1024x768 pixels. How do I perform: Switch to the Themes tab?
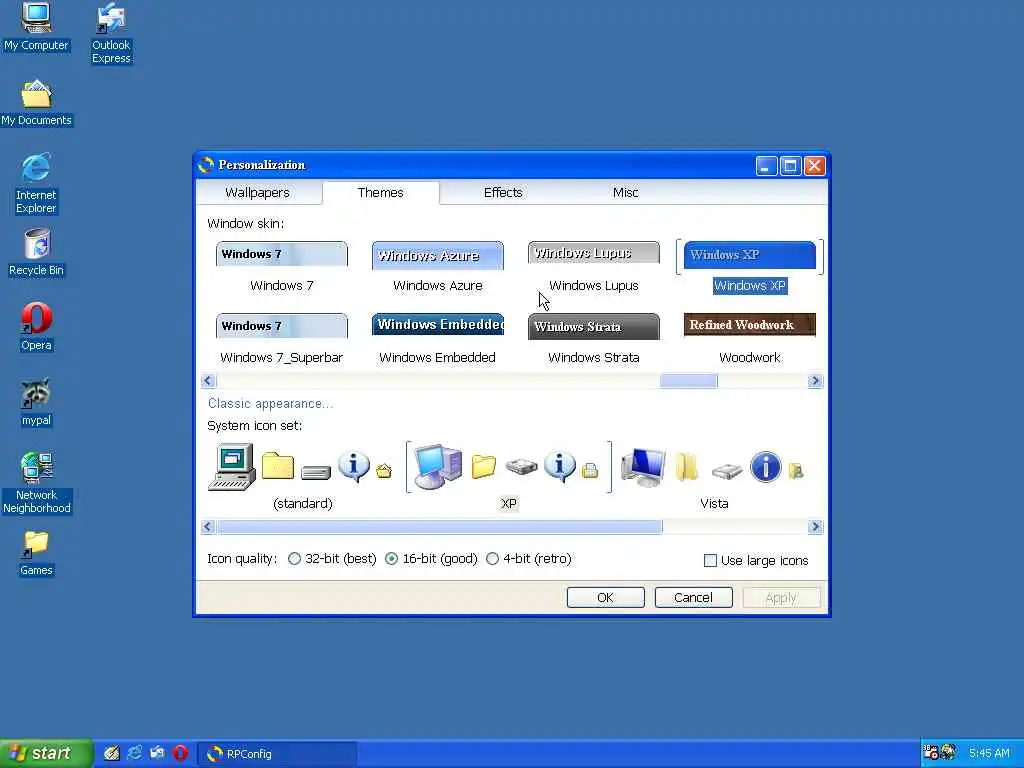tap(381, 193)
